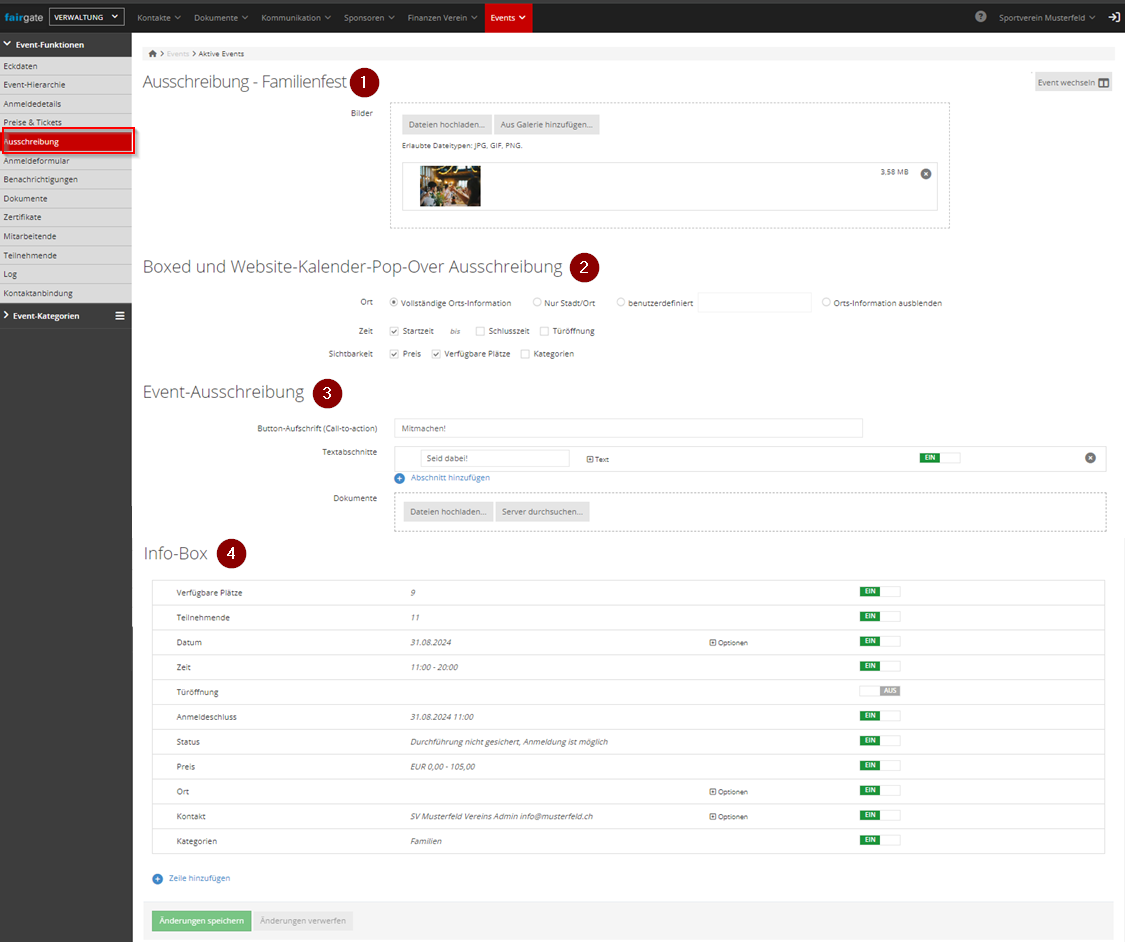Click plus icon beside Zeile hinzufügen
Image resolution: width=1125 pixels, height=942 pixels.
point(157,878)
